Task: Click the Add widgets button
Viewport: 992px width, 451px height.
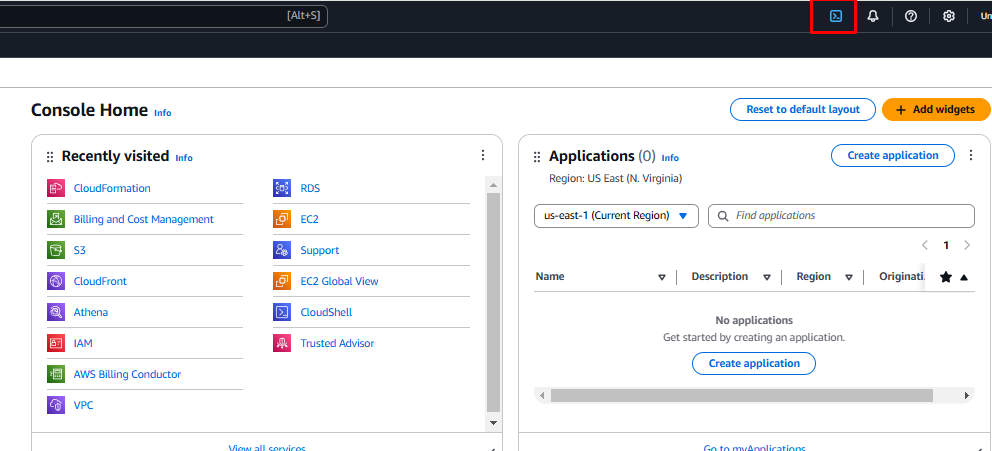Action: [936, 109]
